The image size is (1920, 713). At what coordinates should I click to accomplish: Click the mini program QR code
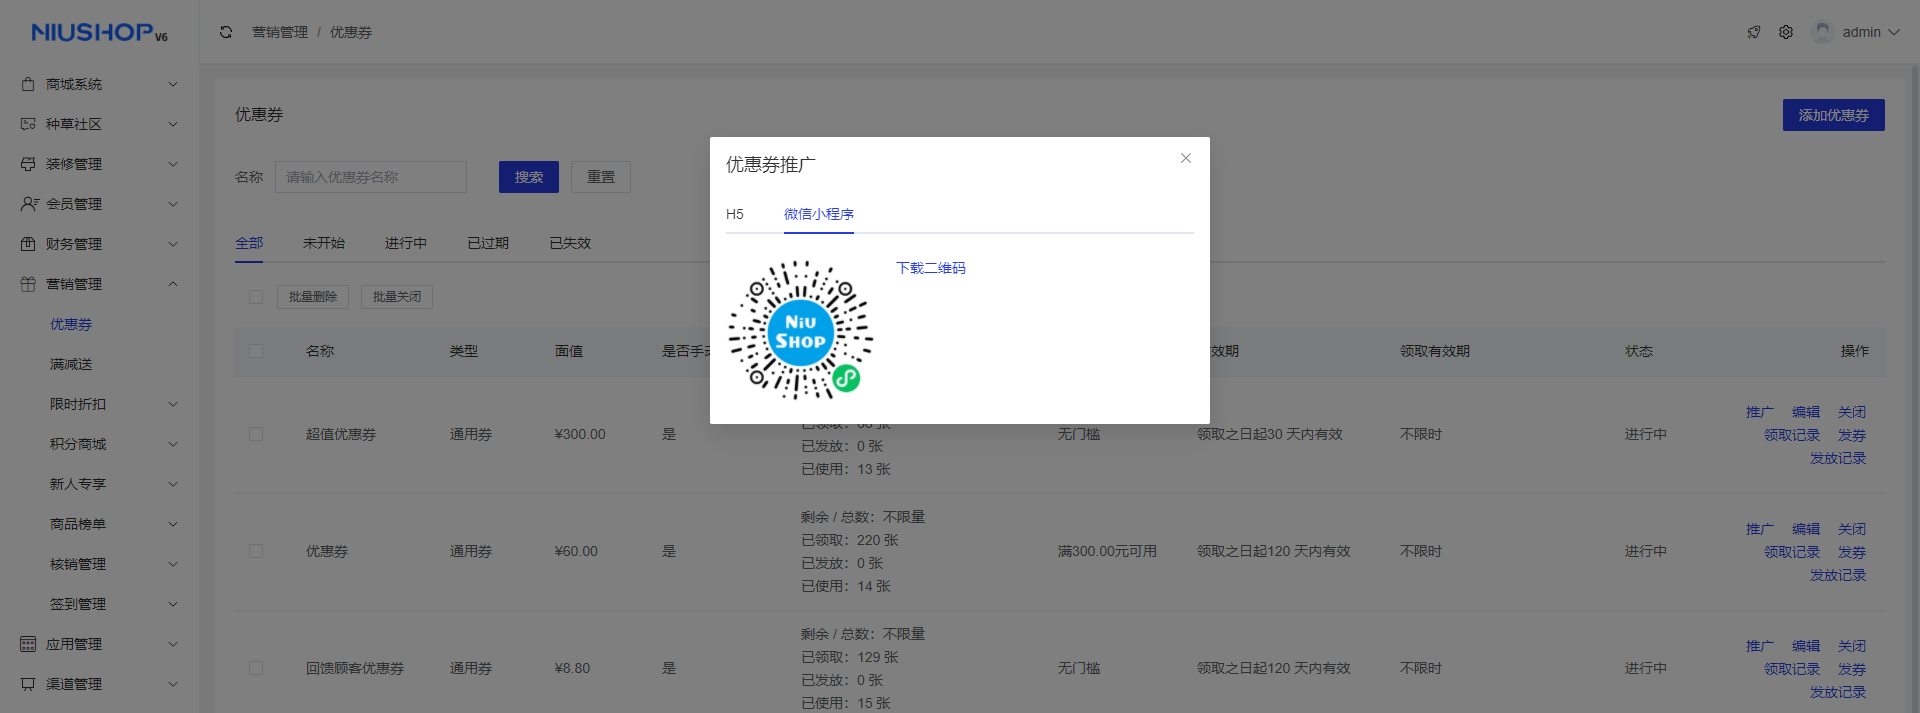point(800,330)
